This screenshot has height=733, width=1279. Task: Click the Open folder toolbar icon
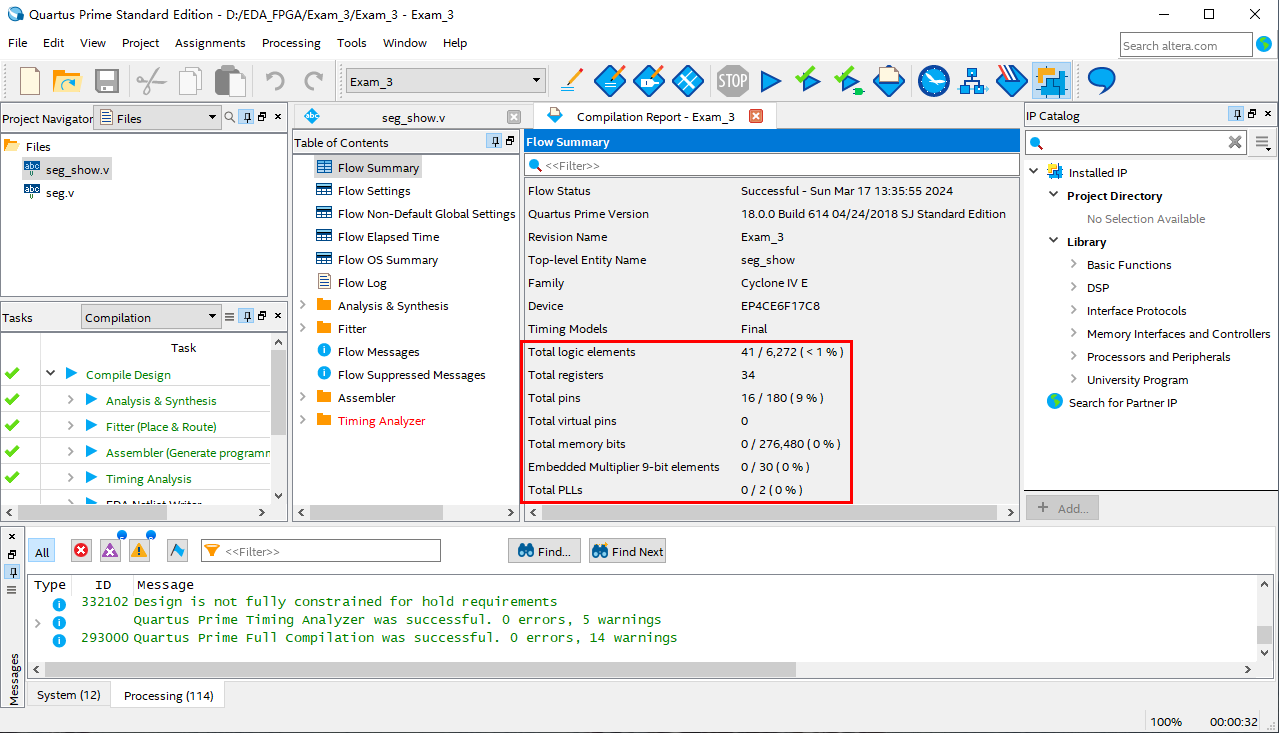click(66, 81)
